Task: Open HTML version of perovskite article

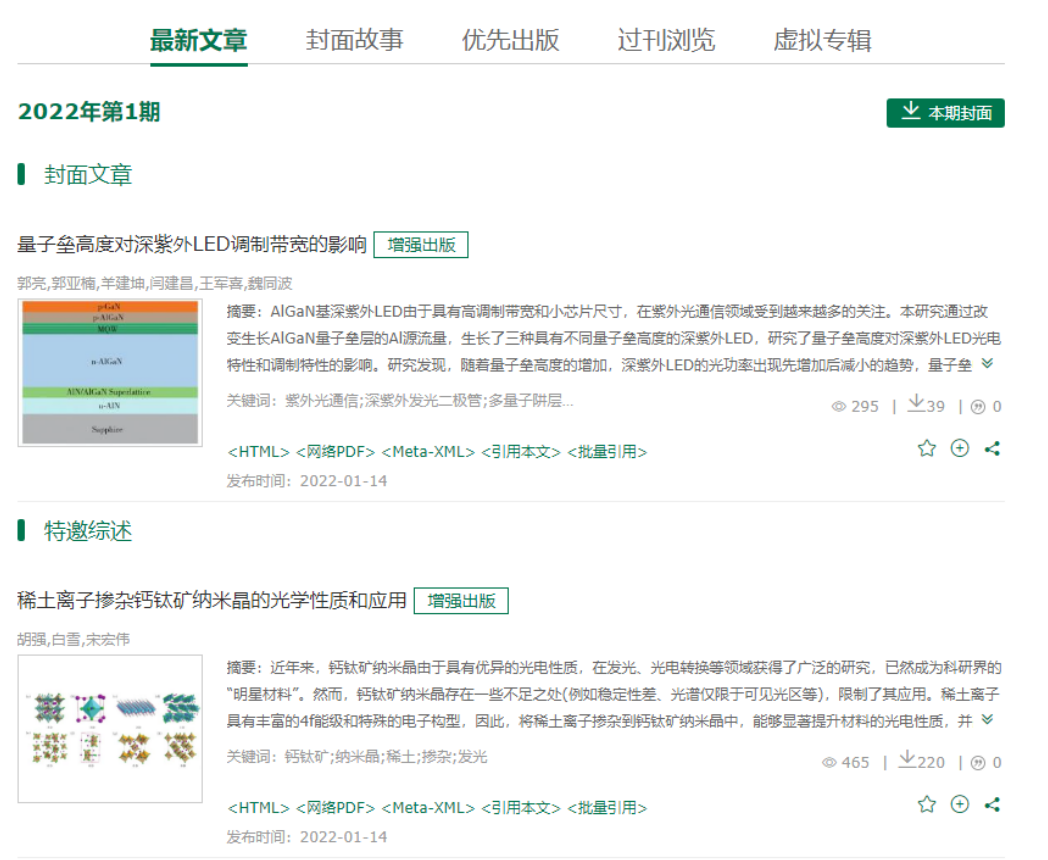Action: (x=258, y=808)
